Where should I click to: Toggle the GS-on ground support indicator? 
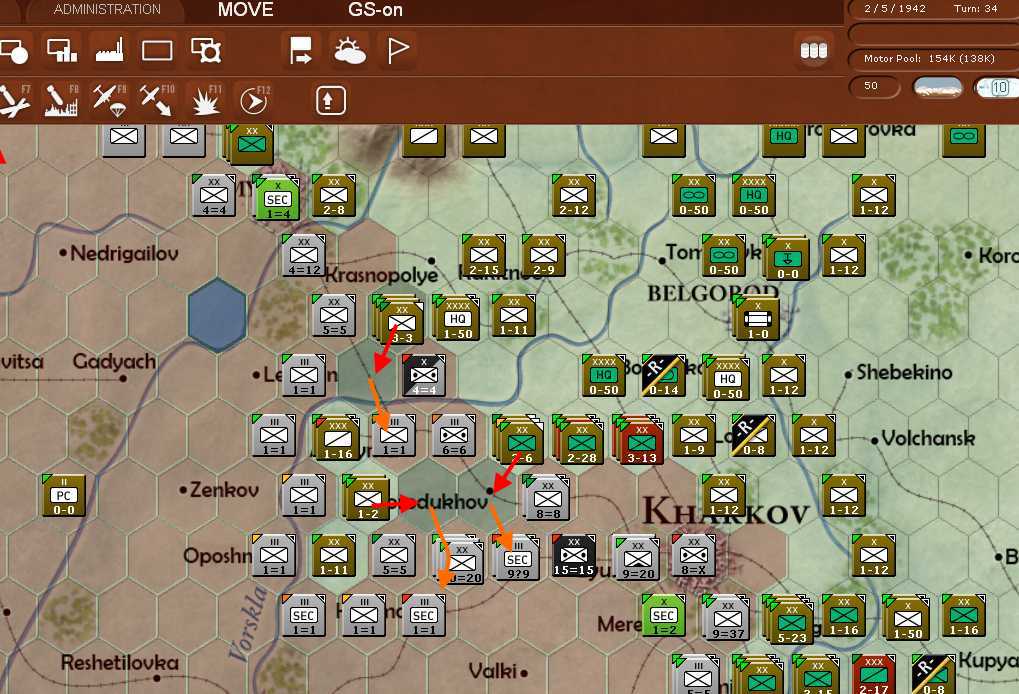[x=375, y=9]
